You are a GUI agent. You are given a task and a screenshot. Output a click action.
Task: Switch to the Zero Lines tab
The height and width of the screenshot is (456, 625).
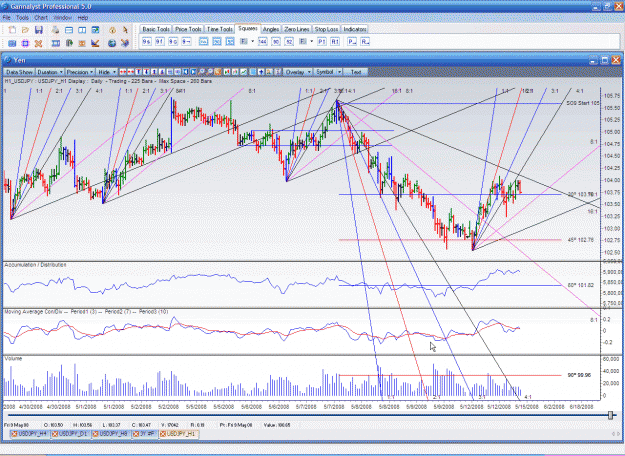pyautogui.click(x=297, y=29)
